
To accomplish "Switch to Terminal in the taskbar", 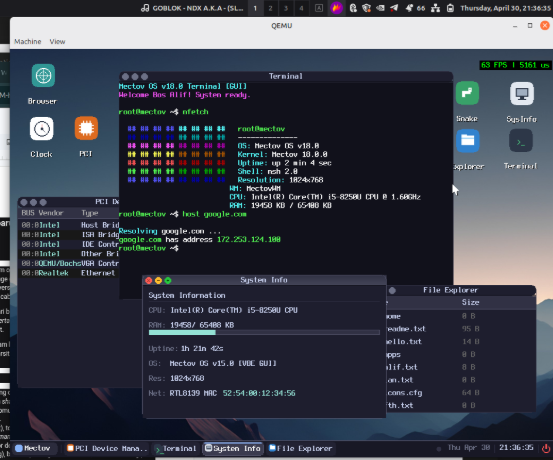I will [176, 448].
